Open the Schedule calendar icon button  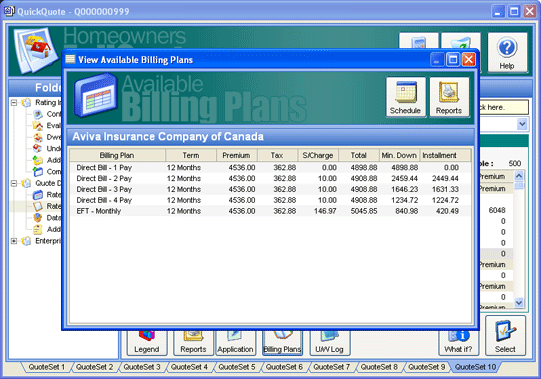(x=405, y=97)
